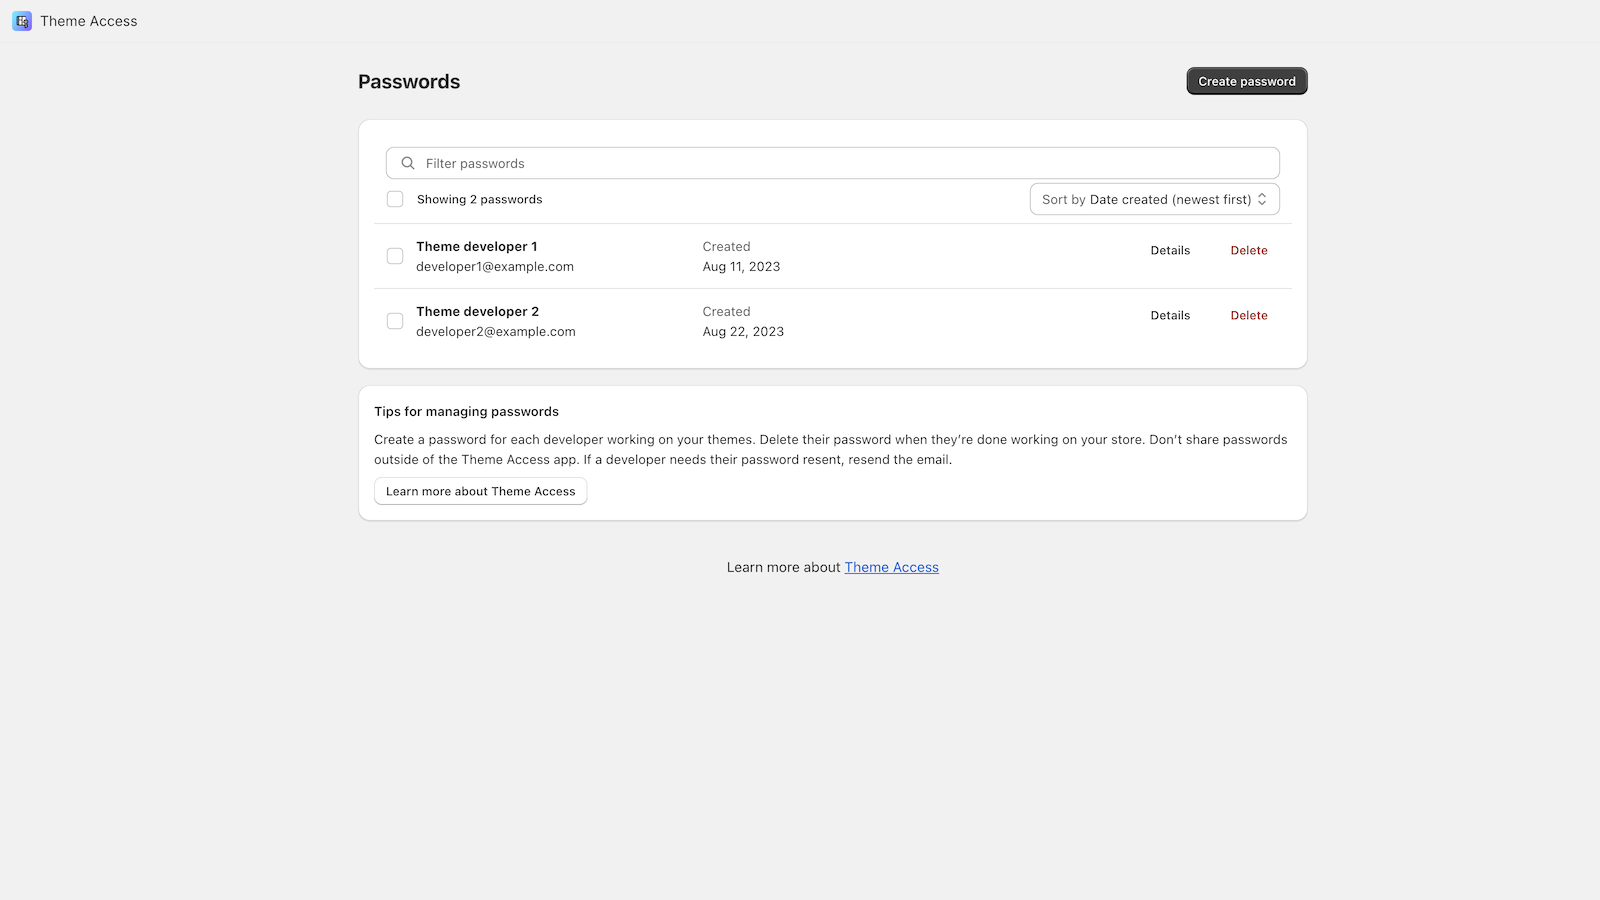The image size is (1600, 900).
Task: Select the checkbox for Theme developer 2
Action: (395, 321)
